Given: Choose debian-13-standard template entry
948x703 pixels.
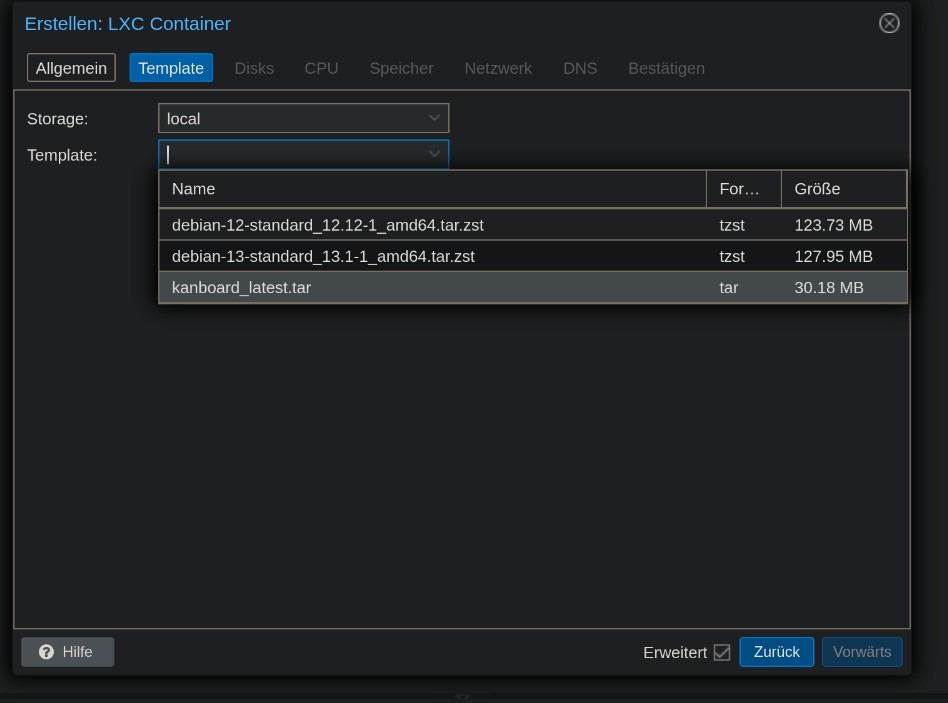Looking at the screenshot, I should click(x=323, y=256).
